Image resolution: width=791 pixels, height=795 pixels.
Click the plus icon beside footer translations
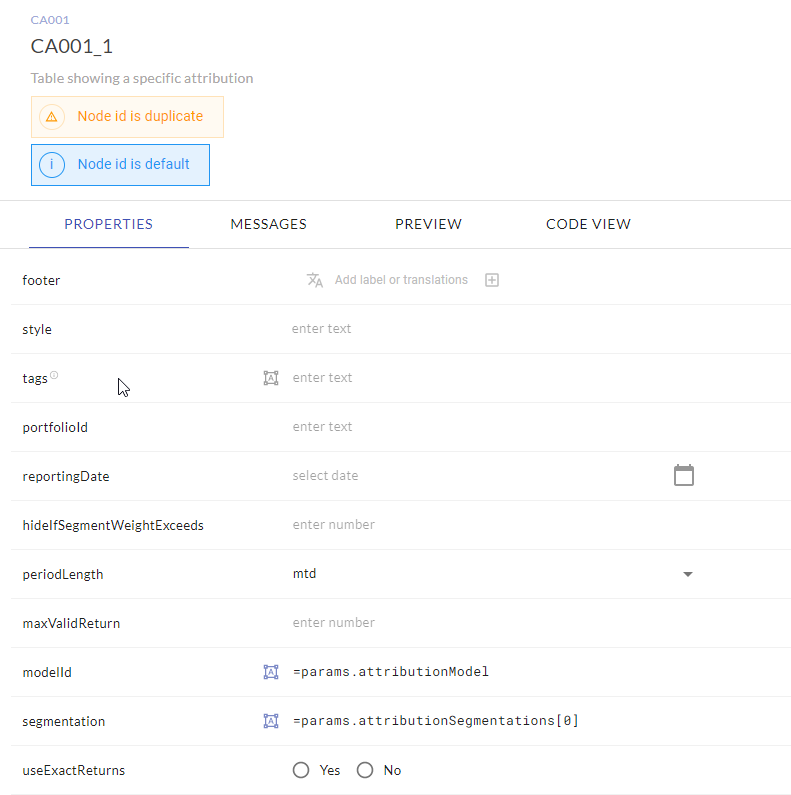pyautogui.click(x=492, y=280)
